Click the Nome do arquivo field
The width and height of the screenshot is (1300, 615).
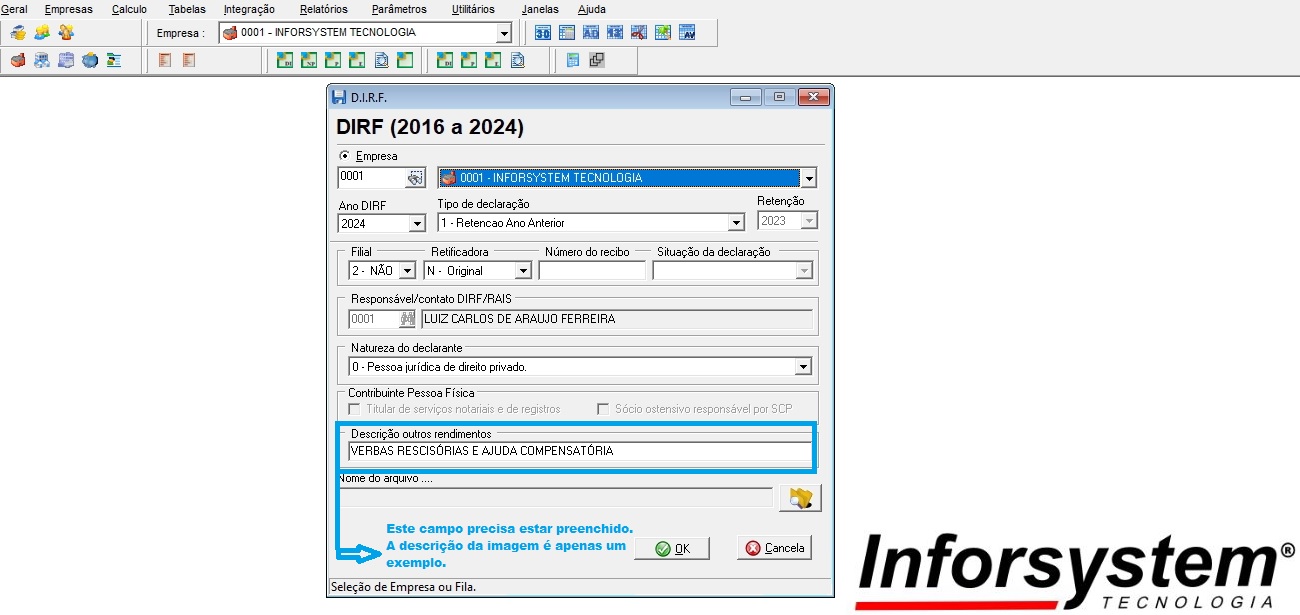click(x=555, y=498)
